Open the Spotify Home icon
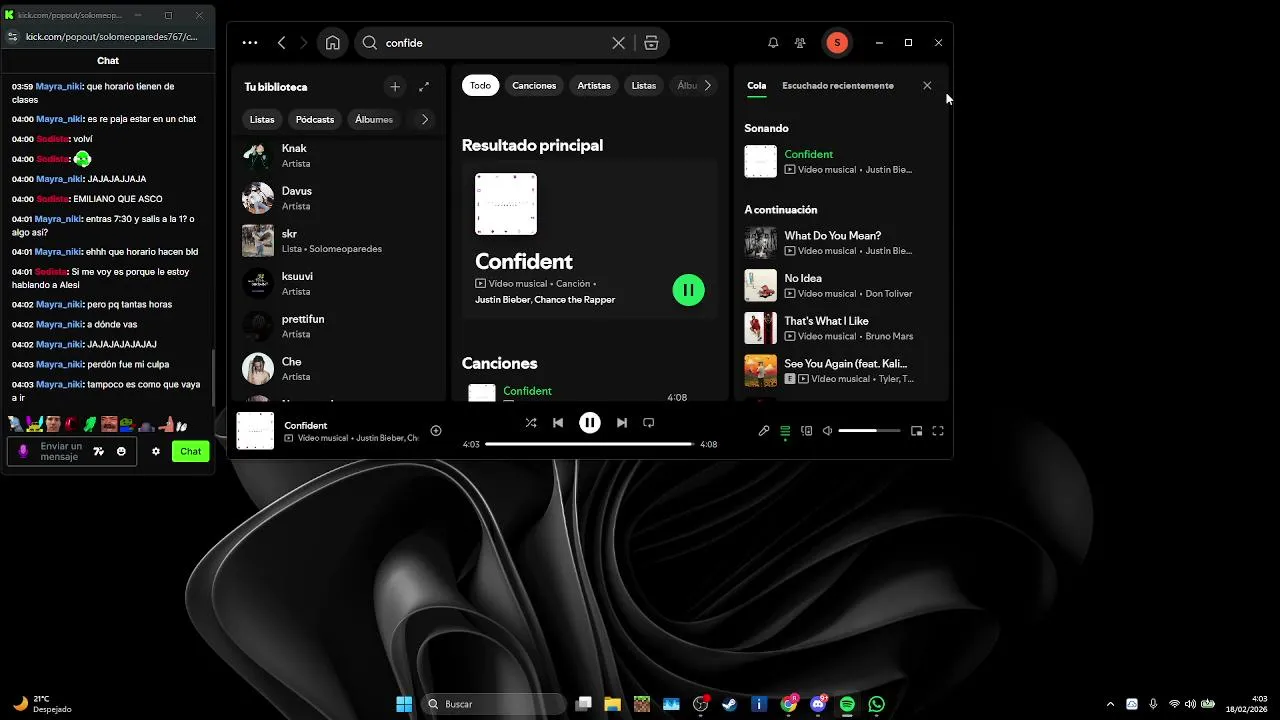 (x=332, y=43)
